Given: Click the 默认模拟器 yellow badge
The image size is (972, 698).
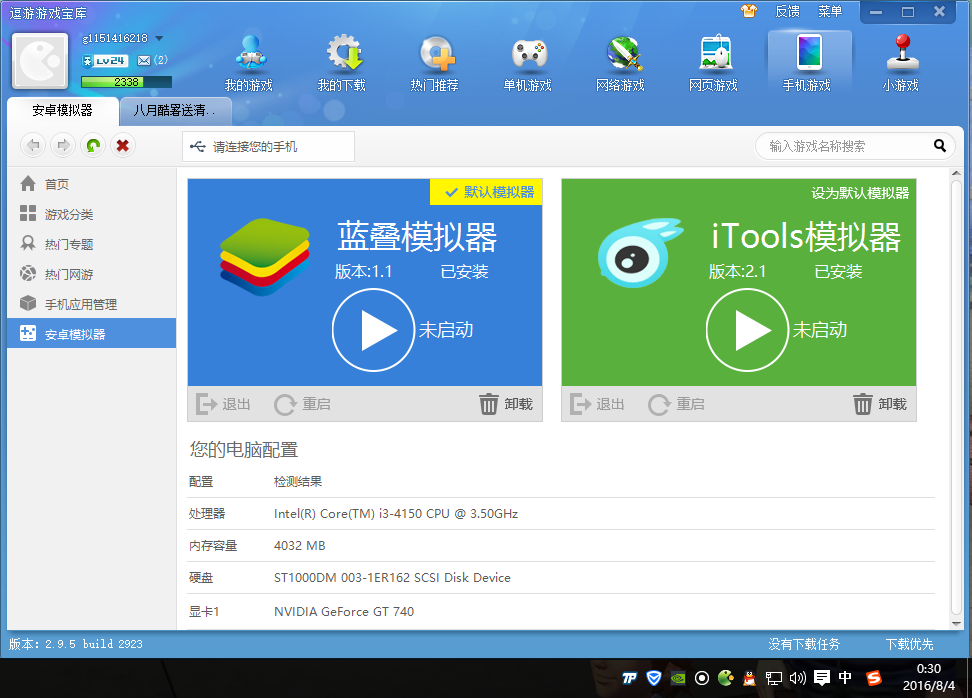Looking at the screenshot, I should pos(486,192).
